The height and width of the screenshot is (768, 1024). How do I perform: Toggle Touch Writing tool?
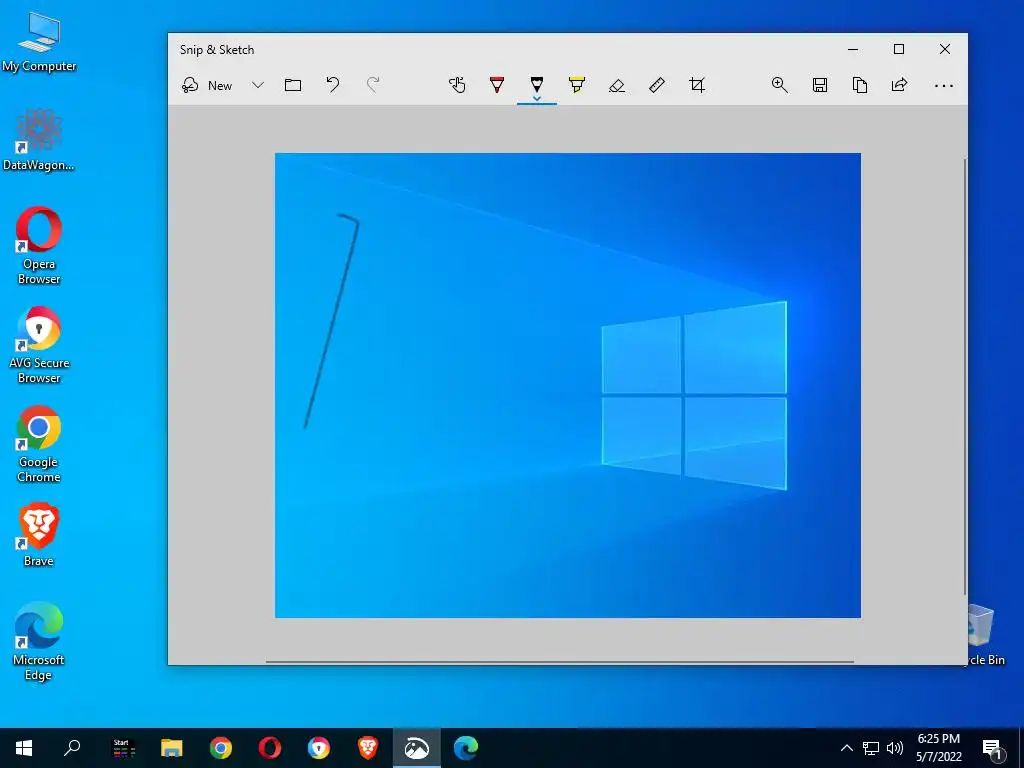[x=457, y=85]
